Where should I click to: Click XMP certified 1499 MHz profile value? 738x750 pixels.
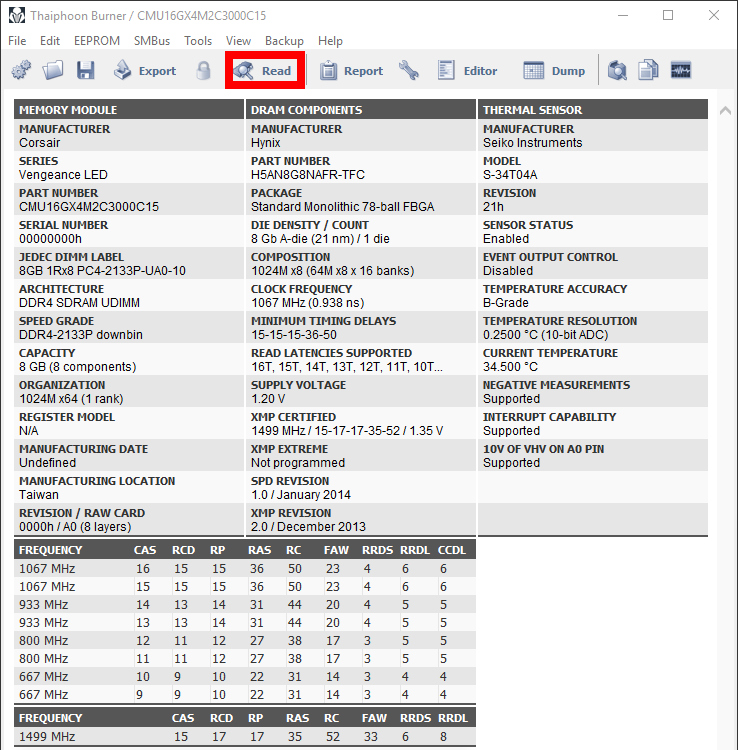click(x=347, y=431)
